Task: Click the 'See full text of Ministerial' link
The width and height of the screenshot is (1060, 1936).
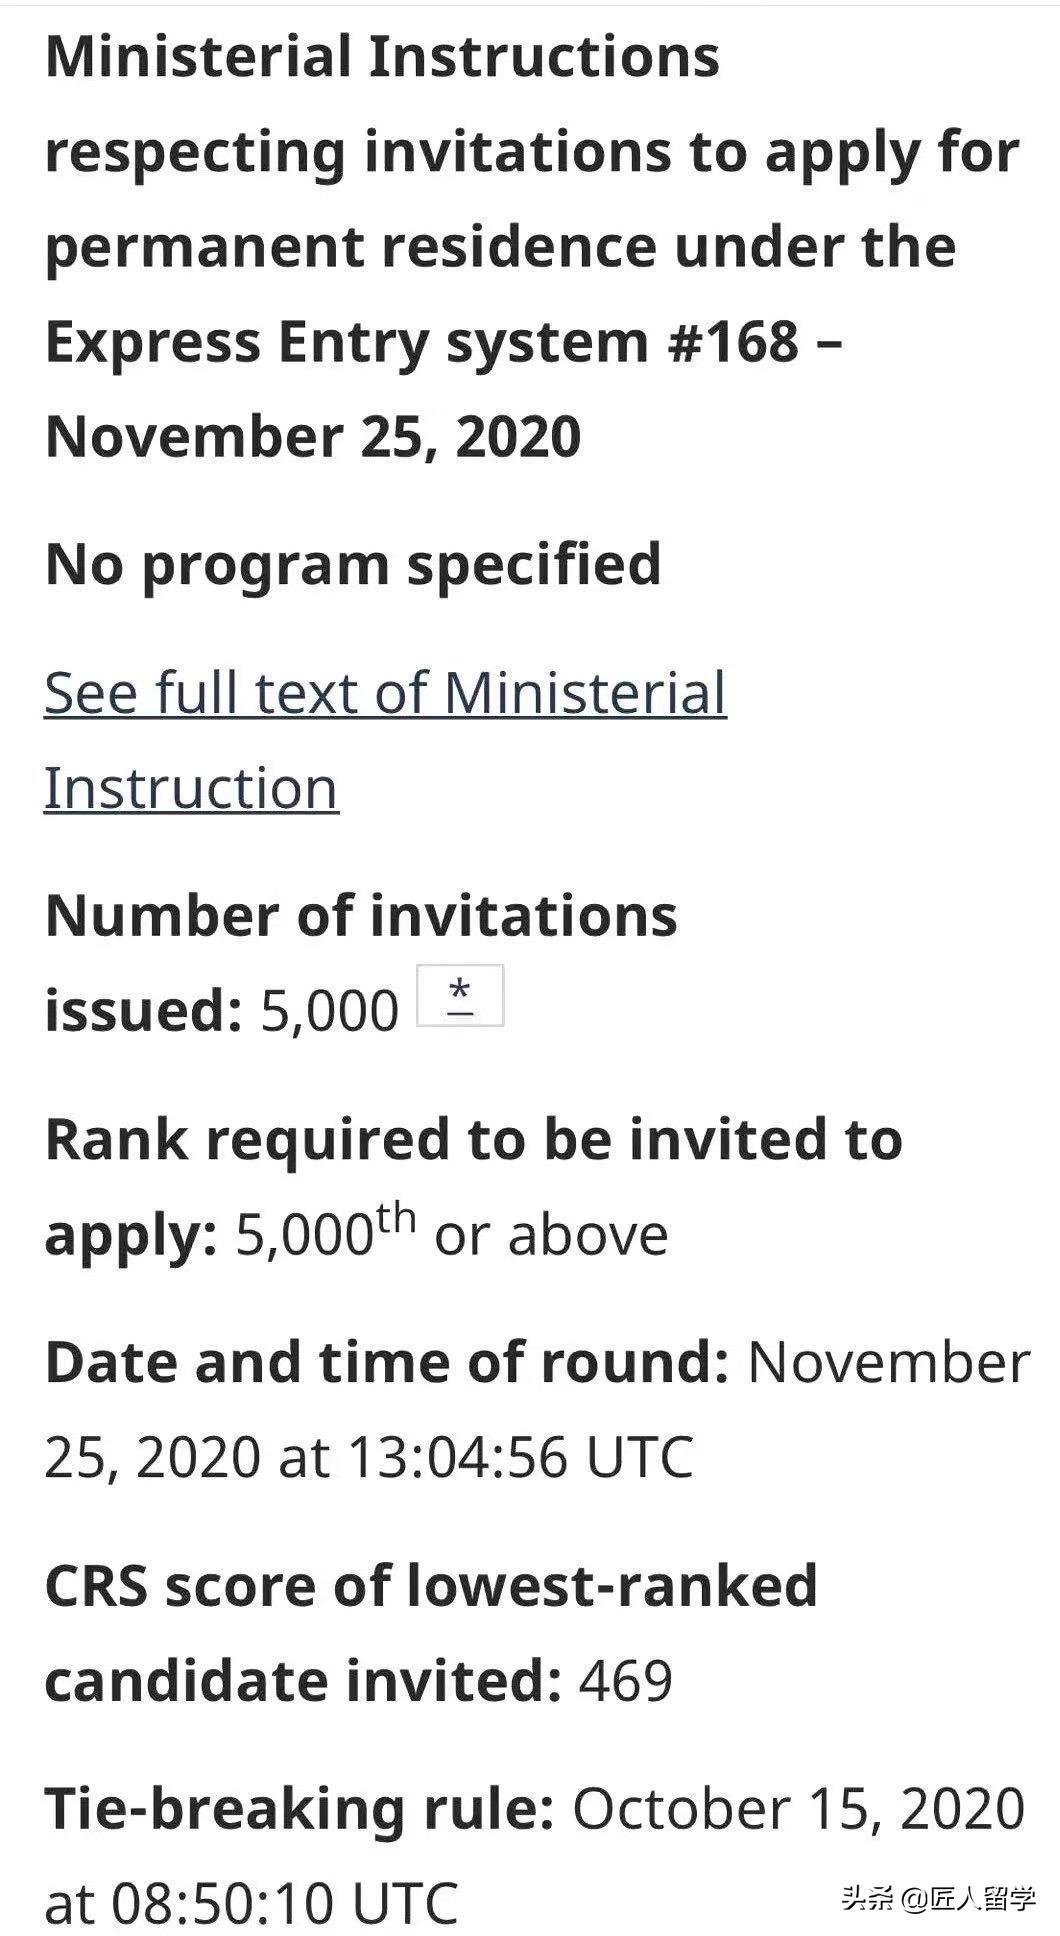Action: (385, 693)
